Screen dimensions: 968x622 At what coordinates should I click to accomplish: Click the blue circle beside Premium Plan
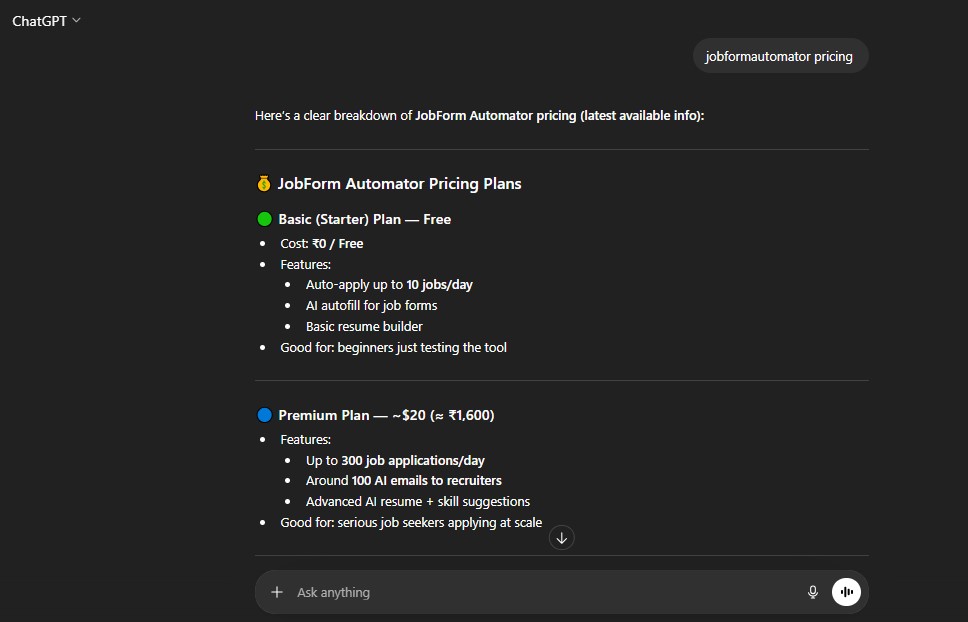263,415
